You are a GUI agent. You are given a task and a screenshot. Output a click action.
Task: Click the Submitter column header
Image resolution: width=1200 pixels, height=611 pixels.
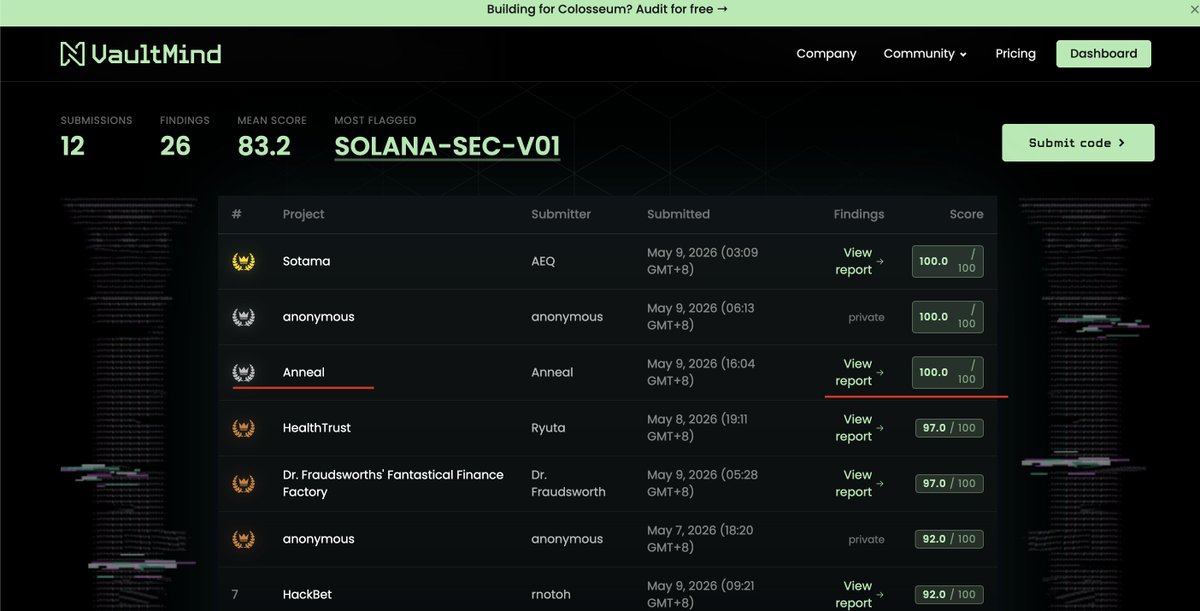pyautogui.click(x=561, y=214)
